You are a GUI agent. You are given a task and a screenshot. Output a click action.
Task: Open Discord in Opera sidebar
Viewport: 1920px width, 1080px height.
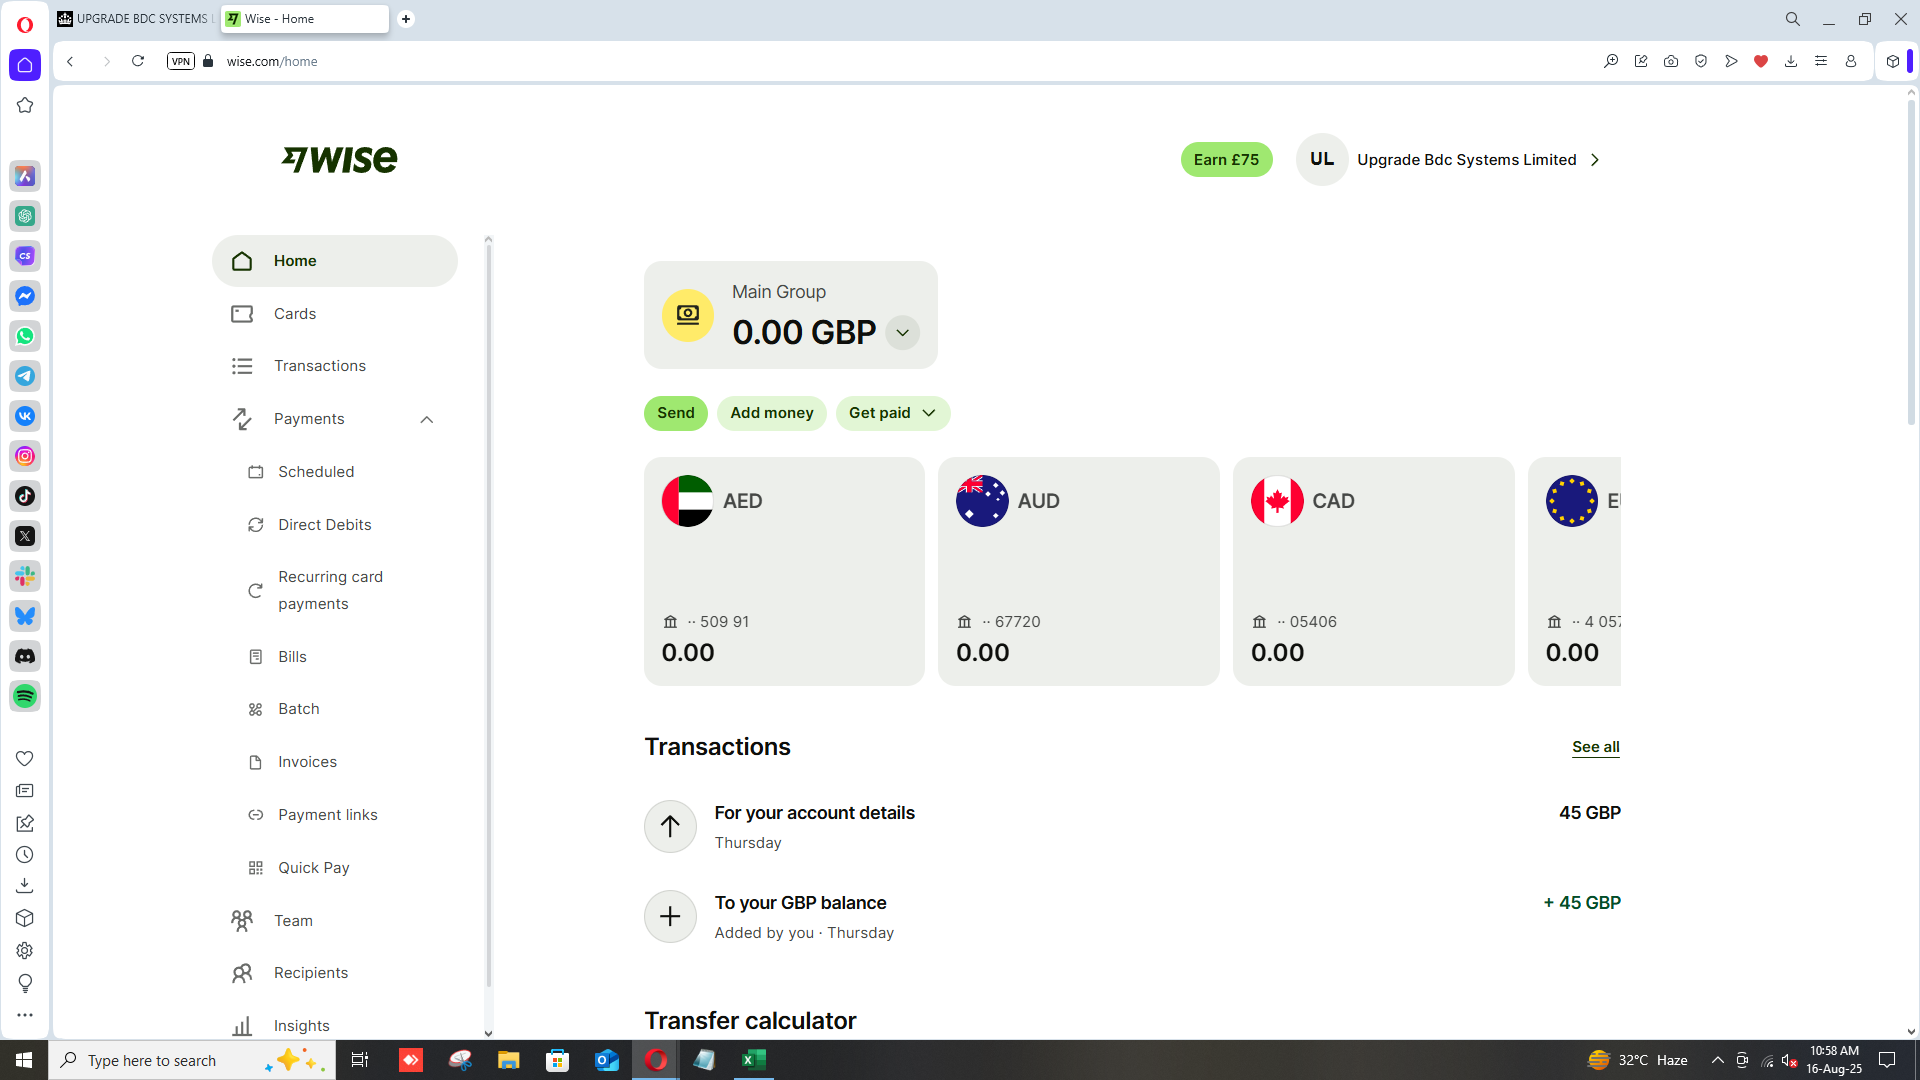coord(25,656)
